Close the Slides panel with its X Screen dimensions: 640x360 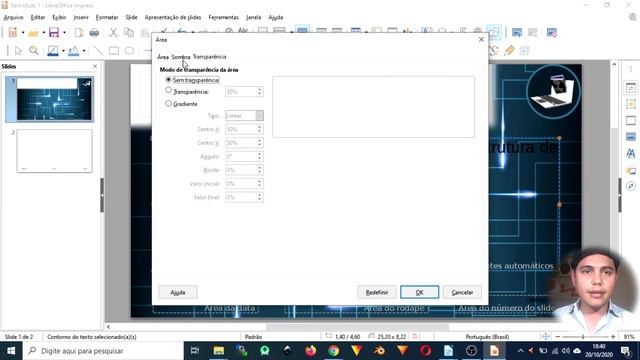tap(95, 66)
